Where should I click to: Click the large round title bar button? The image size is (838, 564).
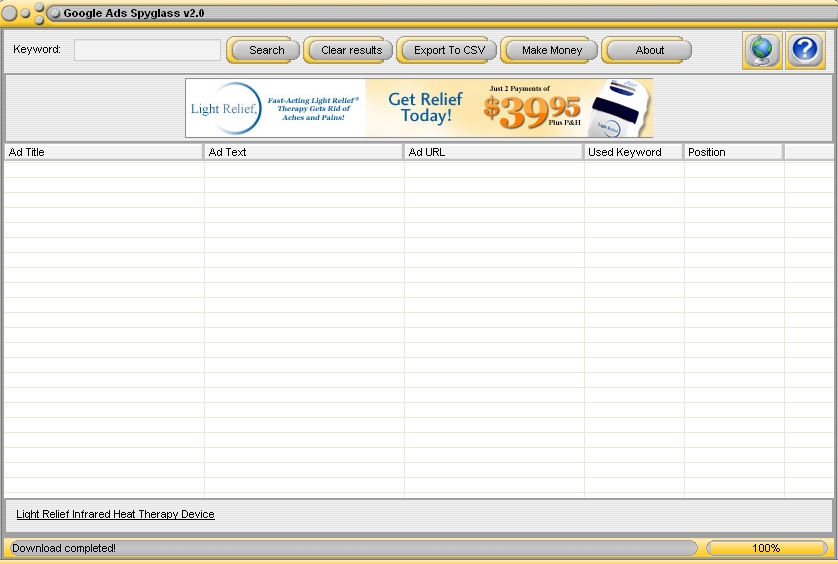[x=10, y=13]
